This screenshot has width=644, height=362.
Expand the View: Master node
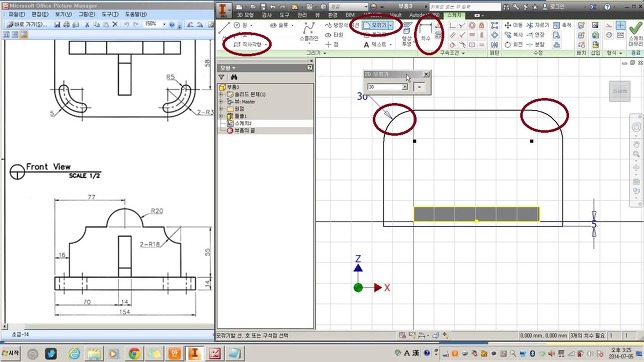coord(222,101)
